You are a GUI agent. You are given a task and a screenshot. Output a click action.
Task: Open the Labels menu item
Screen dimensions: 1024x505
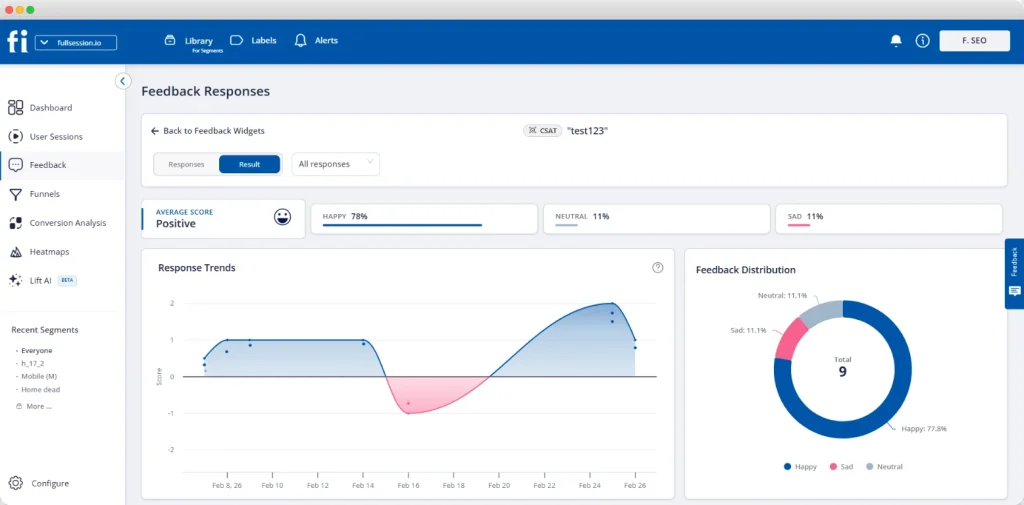pyautogui.click(x=253, y=41)
